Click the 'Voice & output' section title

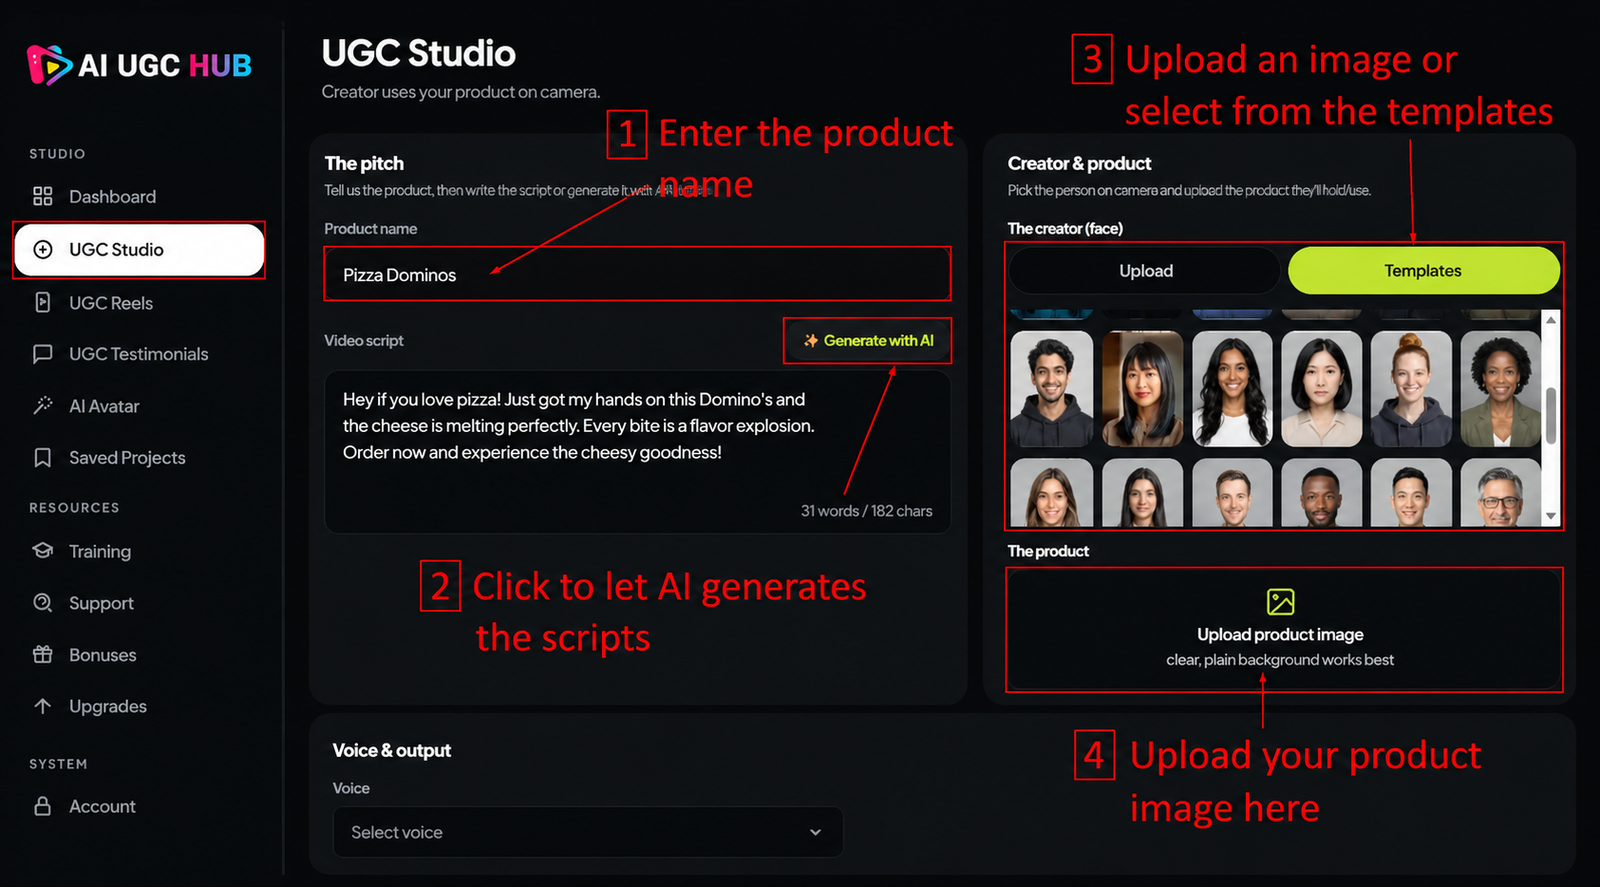point(391,750)
